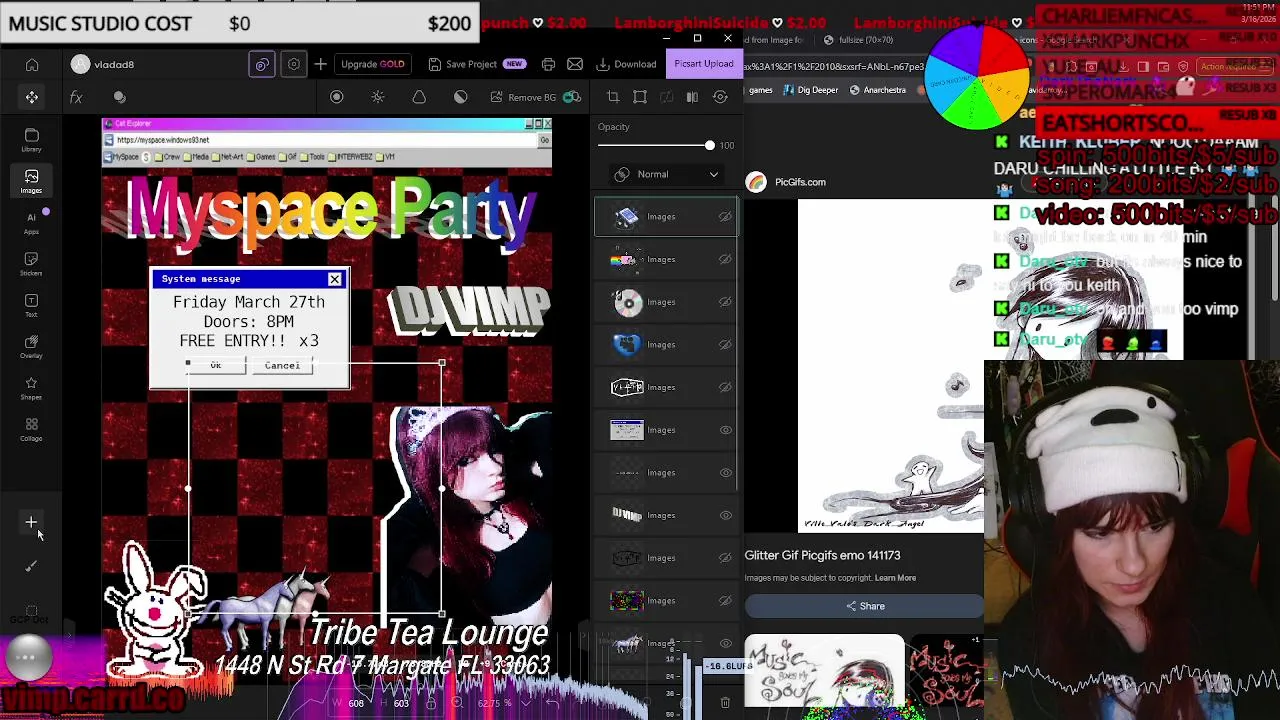Open the fx effects tool
Image resolution: width=1280 pixels, height=720 pixels.
point(76,97)
